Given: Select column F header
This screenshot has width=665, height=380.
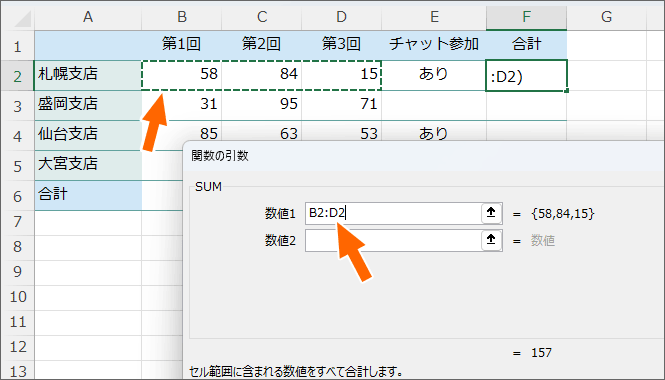Looking at the screenshot, I should click(526, 17).
